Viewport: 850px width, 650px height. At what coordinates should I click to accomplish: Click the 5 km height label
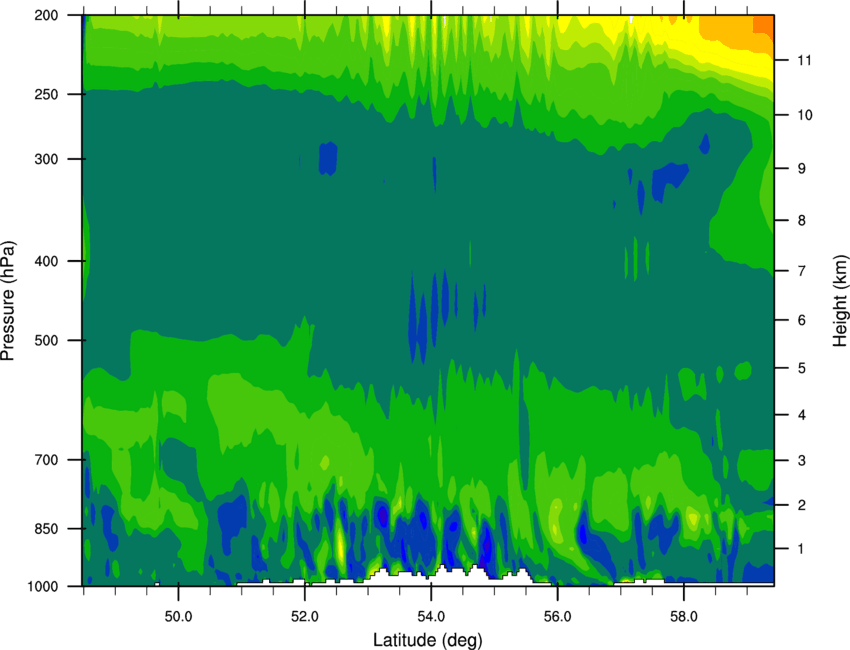tap(802, 369)
